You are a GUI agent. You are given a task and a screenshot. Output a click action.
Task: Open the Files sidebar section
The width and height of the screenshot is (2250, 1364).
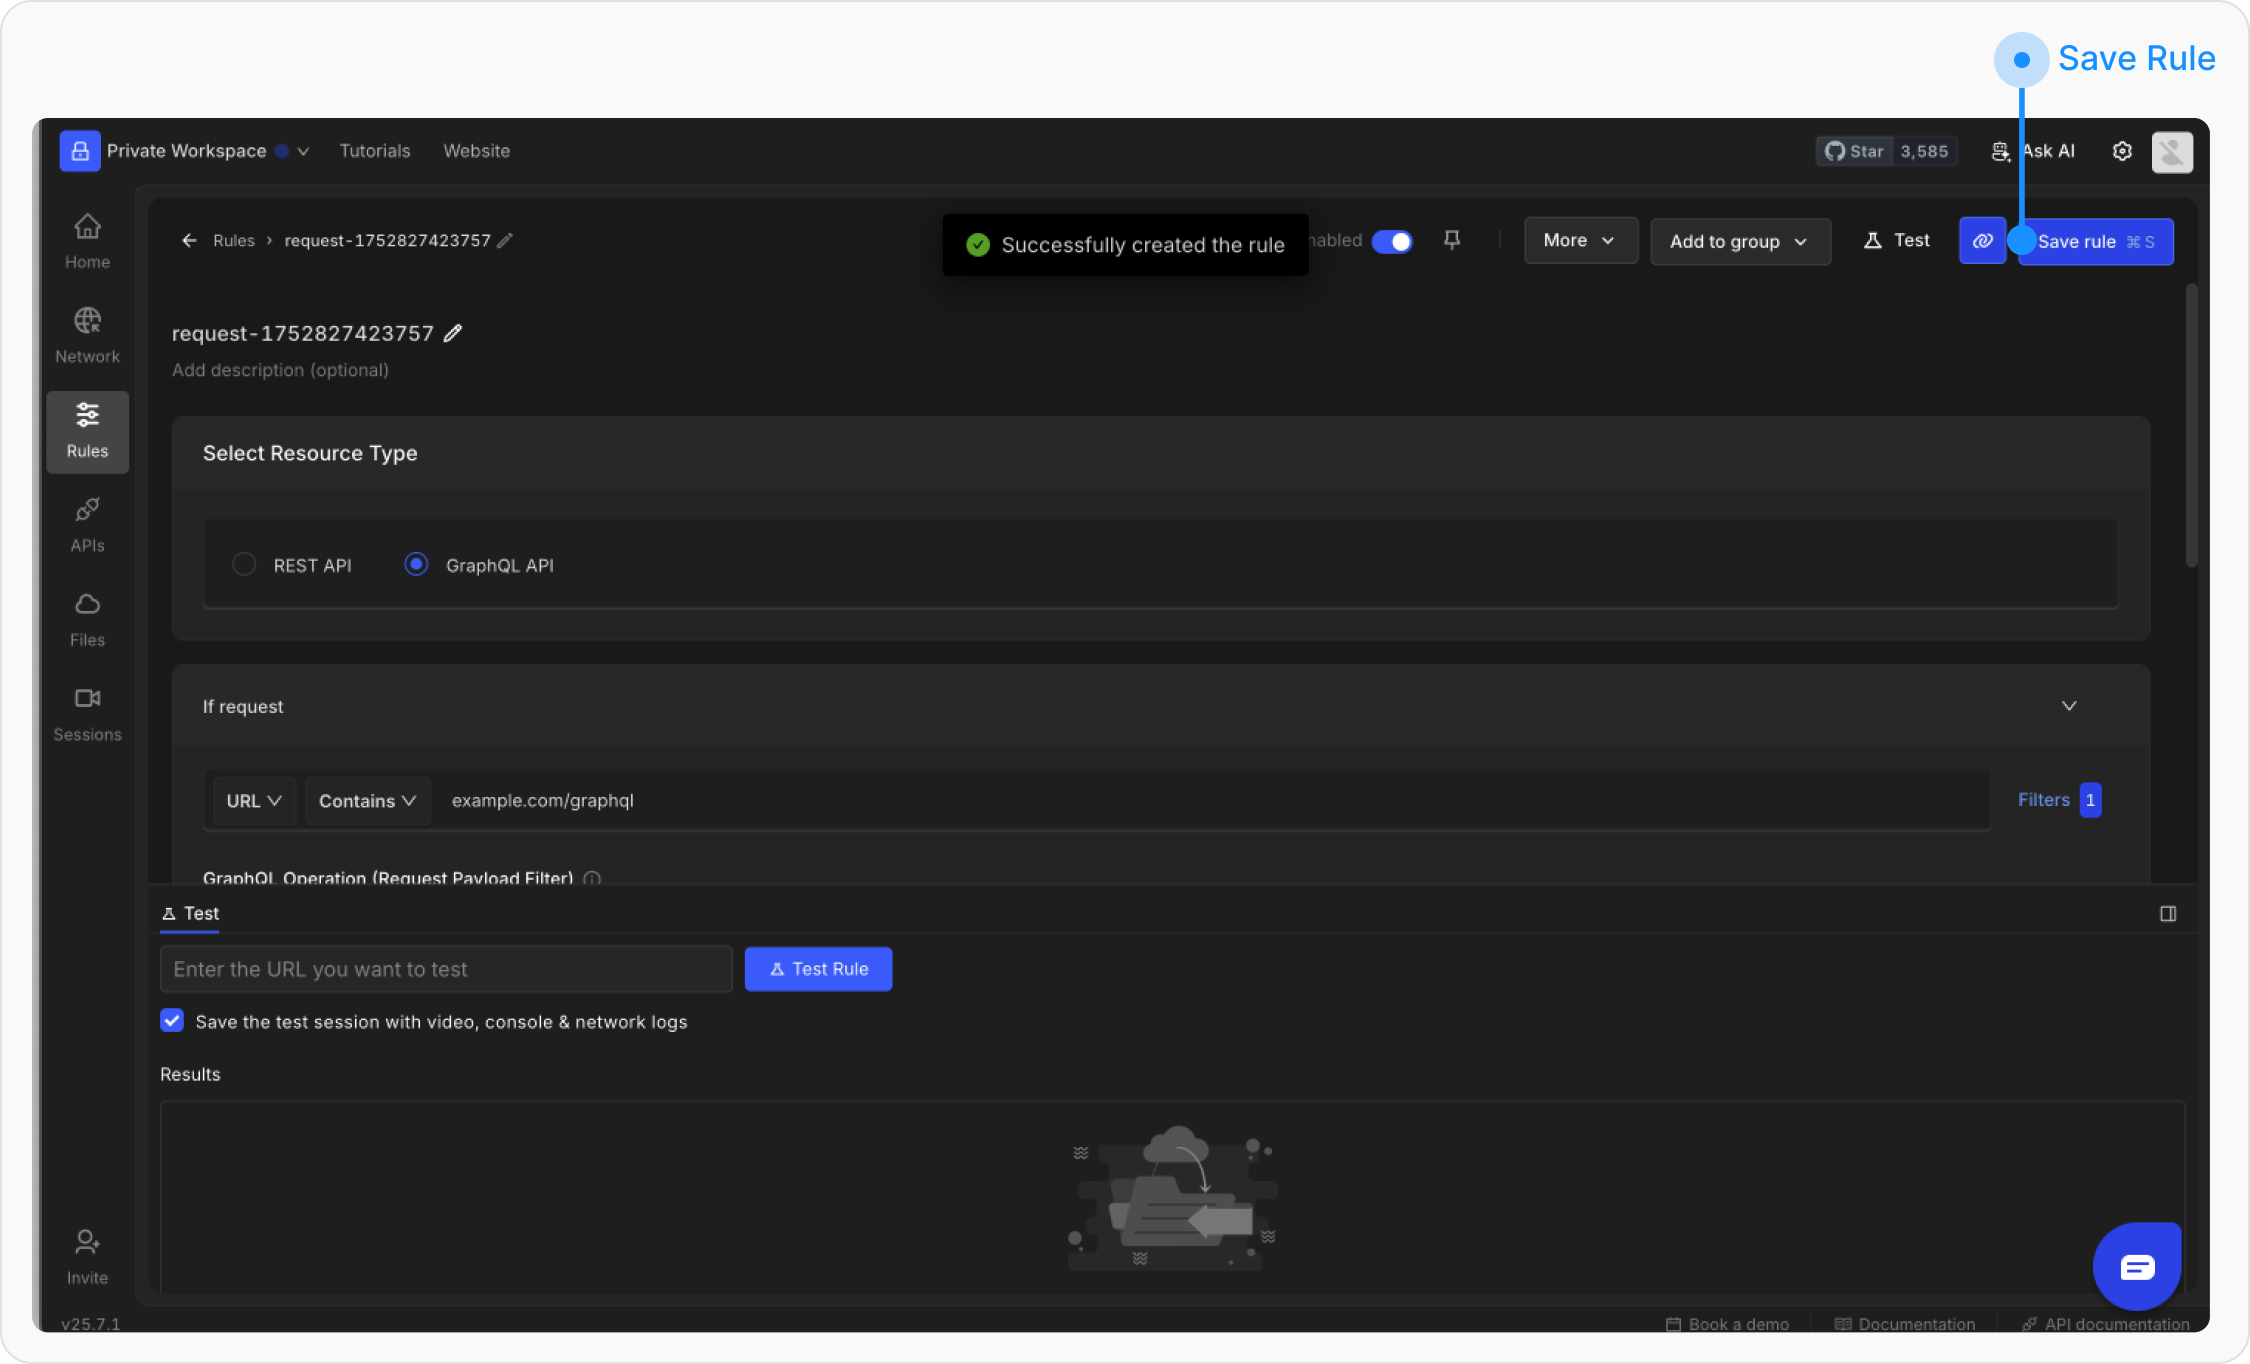(x=87, y=618)
